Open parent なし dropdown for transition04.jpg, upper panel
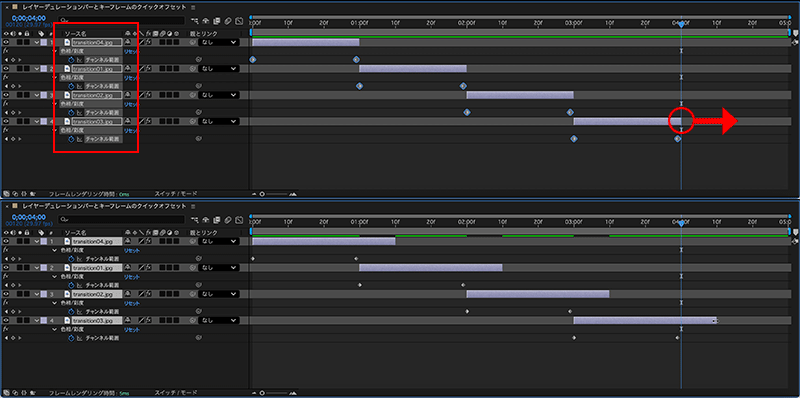Image resolution: width=800 pixels, height=398 pixels. 218,42
